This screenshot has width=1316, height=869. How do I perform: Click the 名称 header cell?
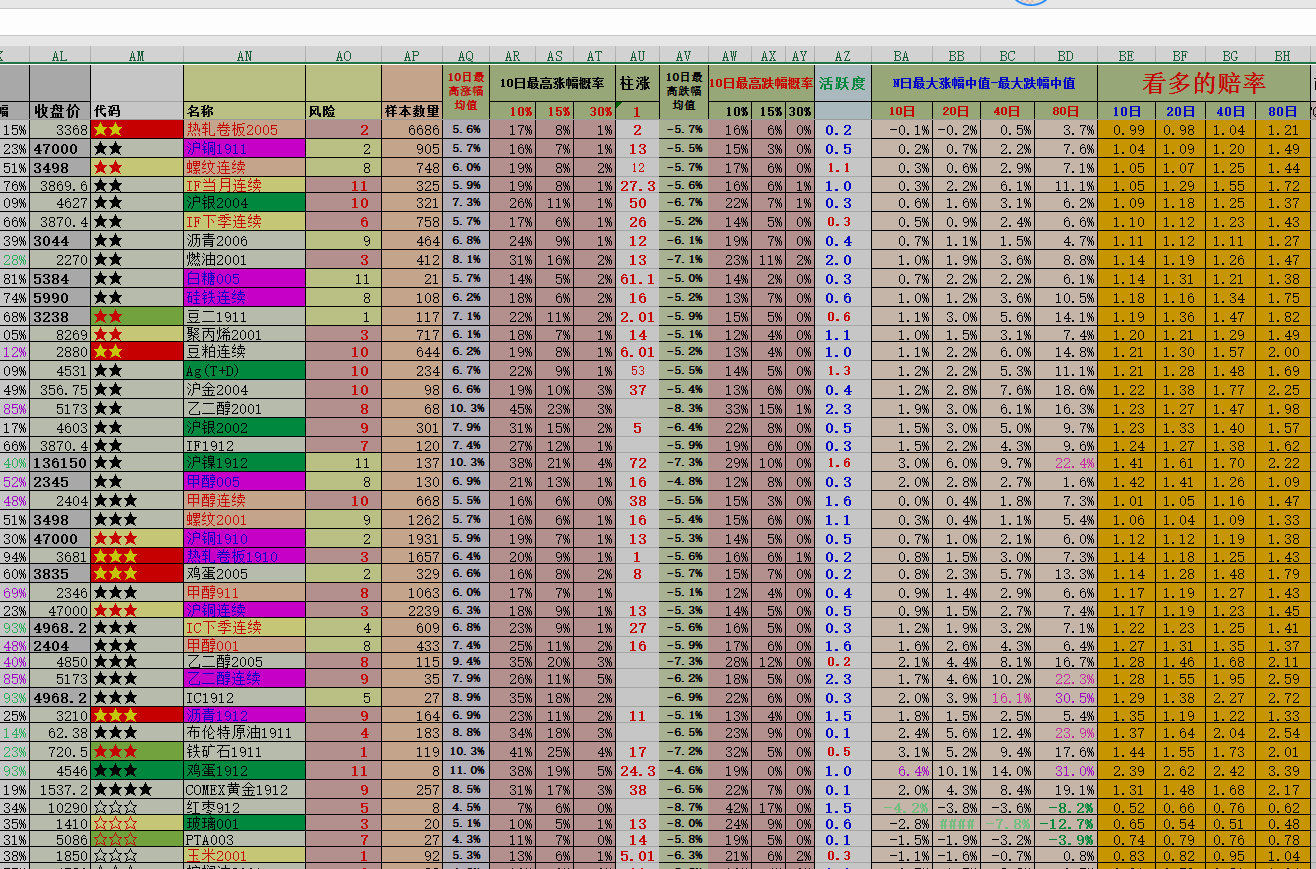[x=244, y=111]
